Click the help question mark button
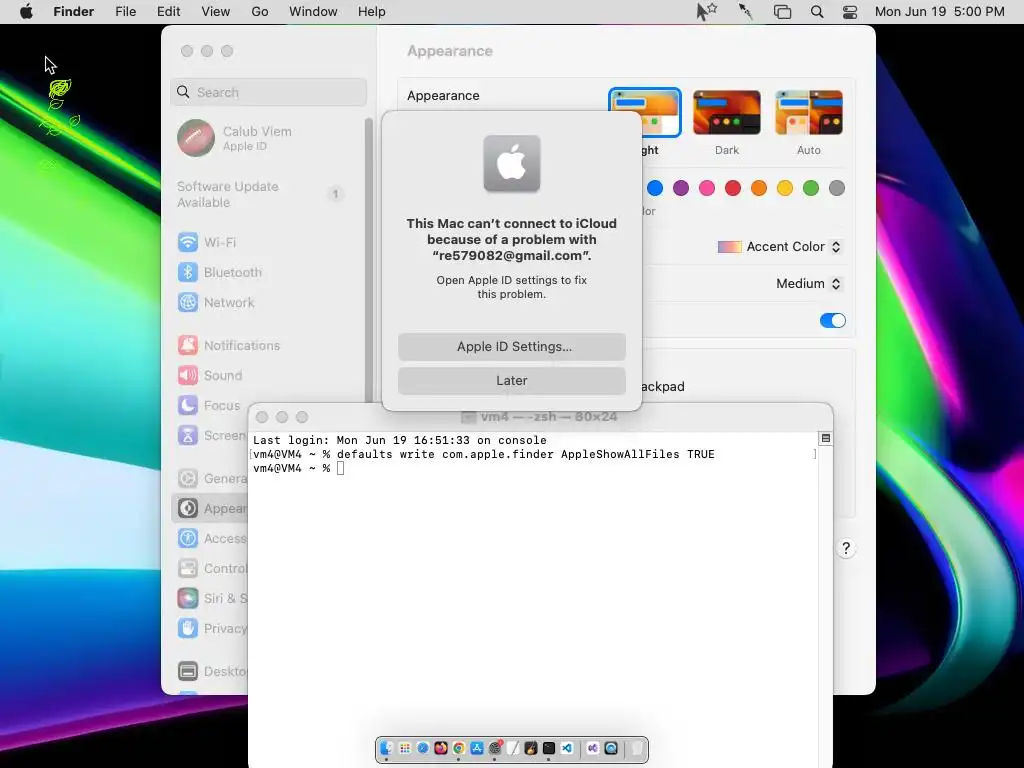Image resolution: width=1024 pixels, height=768 pixels. pyautogui.click(x=846, y=549)
